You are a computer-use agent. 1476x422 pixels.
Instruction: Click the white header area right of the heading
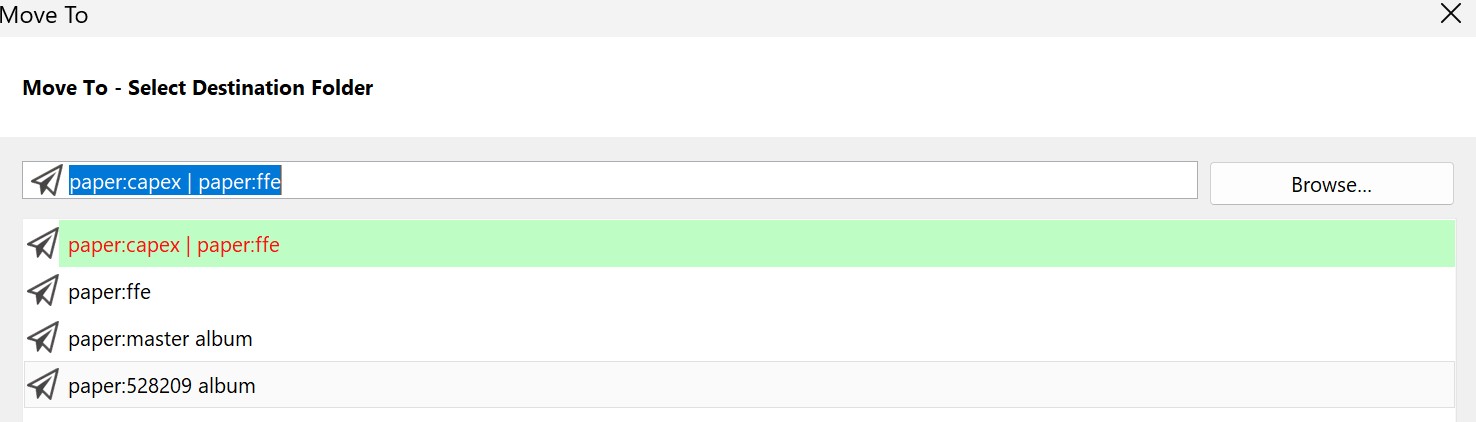click(900, 88)
